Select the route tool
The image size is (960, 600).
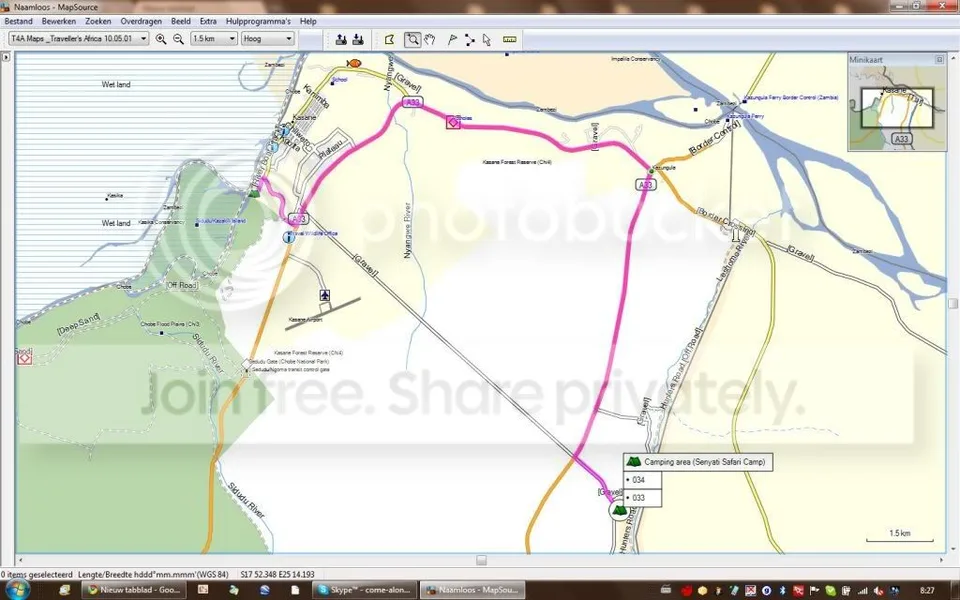coord(470,39)
